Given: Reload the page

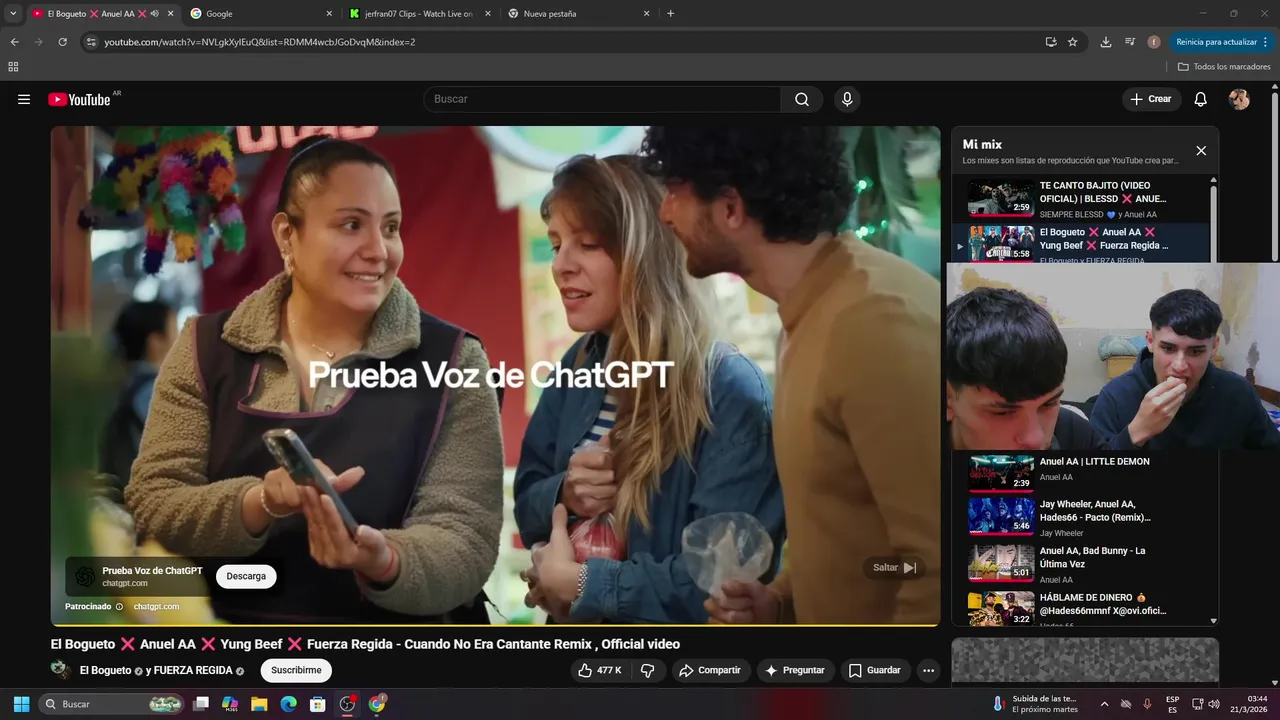Looking at the screenshot, I should point(62,42).
